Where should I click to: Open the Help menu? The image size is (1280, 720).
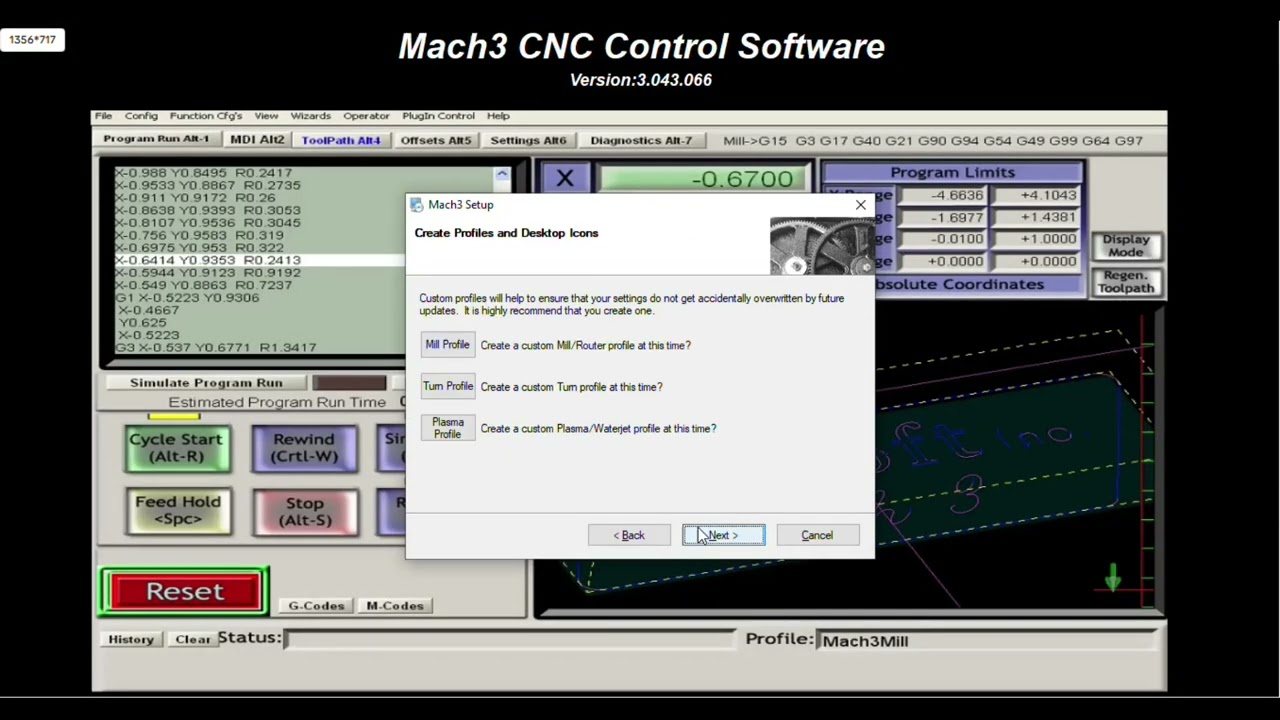498,116
